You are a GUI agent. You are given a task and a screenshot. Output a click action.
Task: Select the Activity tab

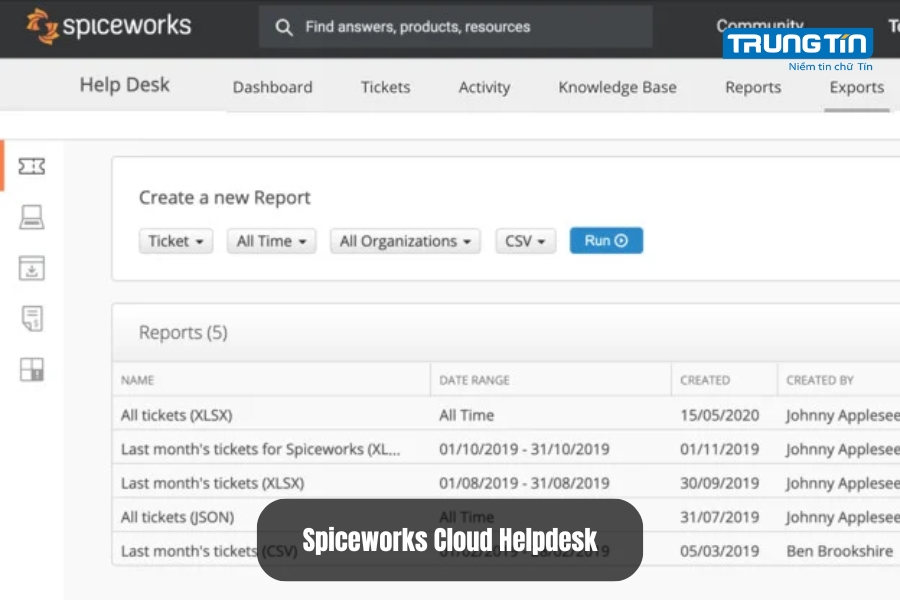pyautogui.click(x=484, y=88)
